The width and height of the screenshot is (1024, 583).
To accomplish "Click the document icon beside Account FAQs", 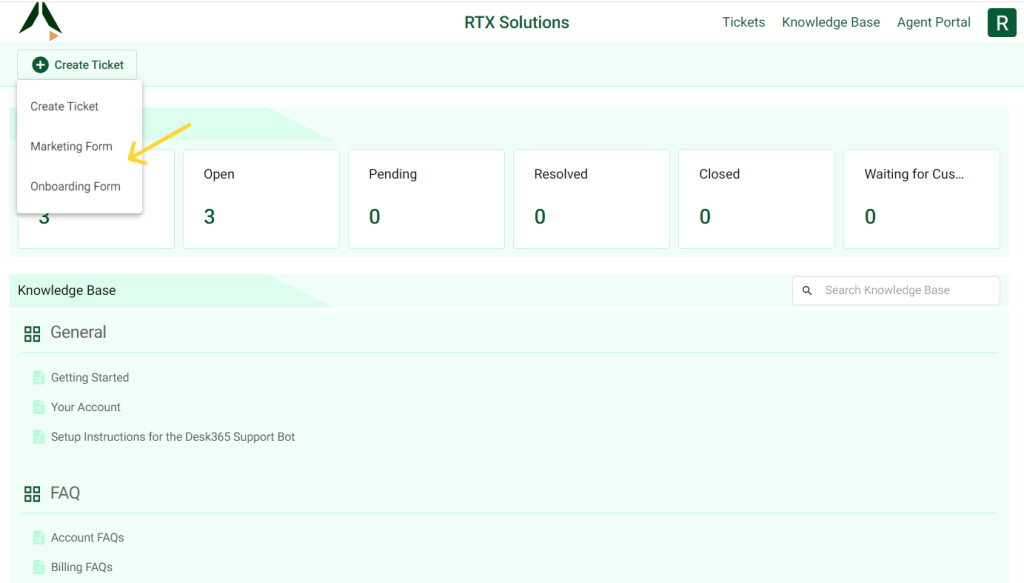I will click(38, 537).
